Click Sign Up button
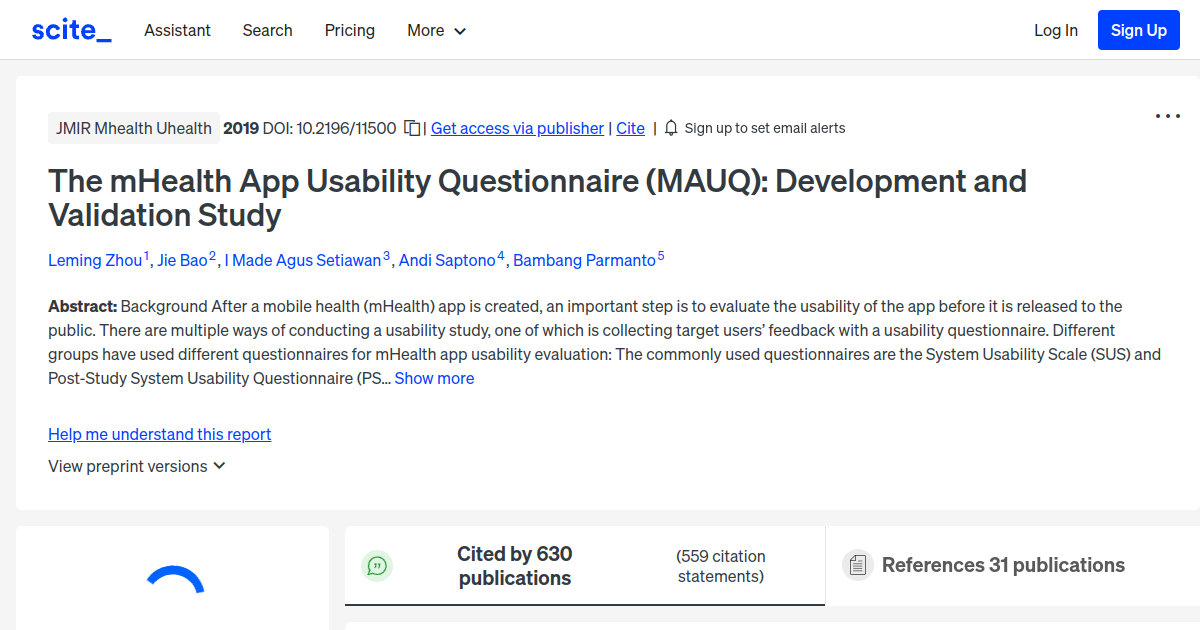1200x630 pixels. pos(1138,30)
